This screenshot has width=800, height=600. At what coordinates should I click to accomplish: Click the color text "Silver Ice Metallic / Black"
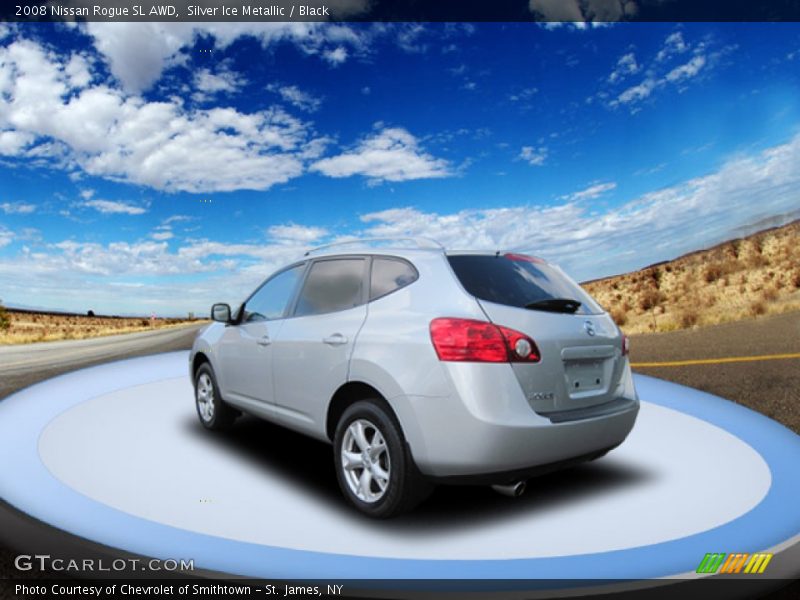click(258, 11)
